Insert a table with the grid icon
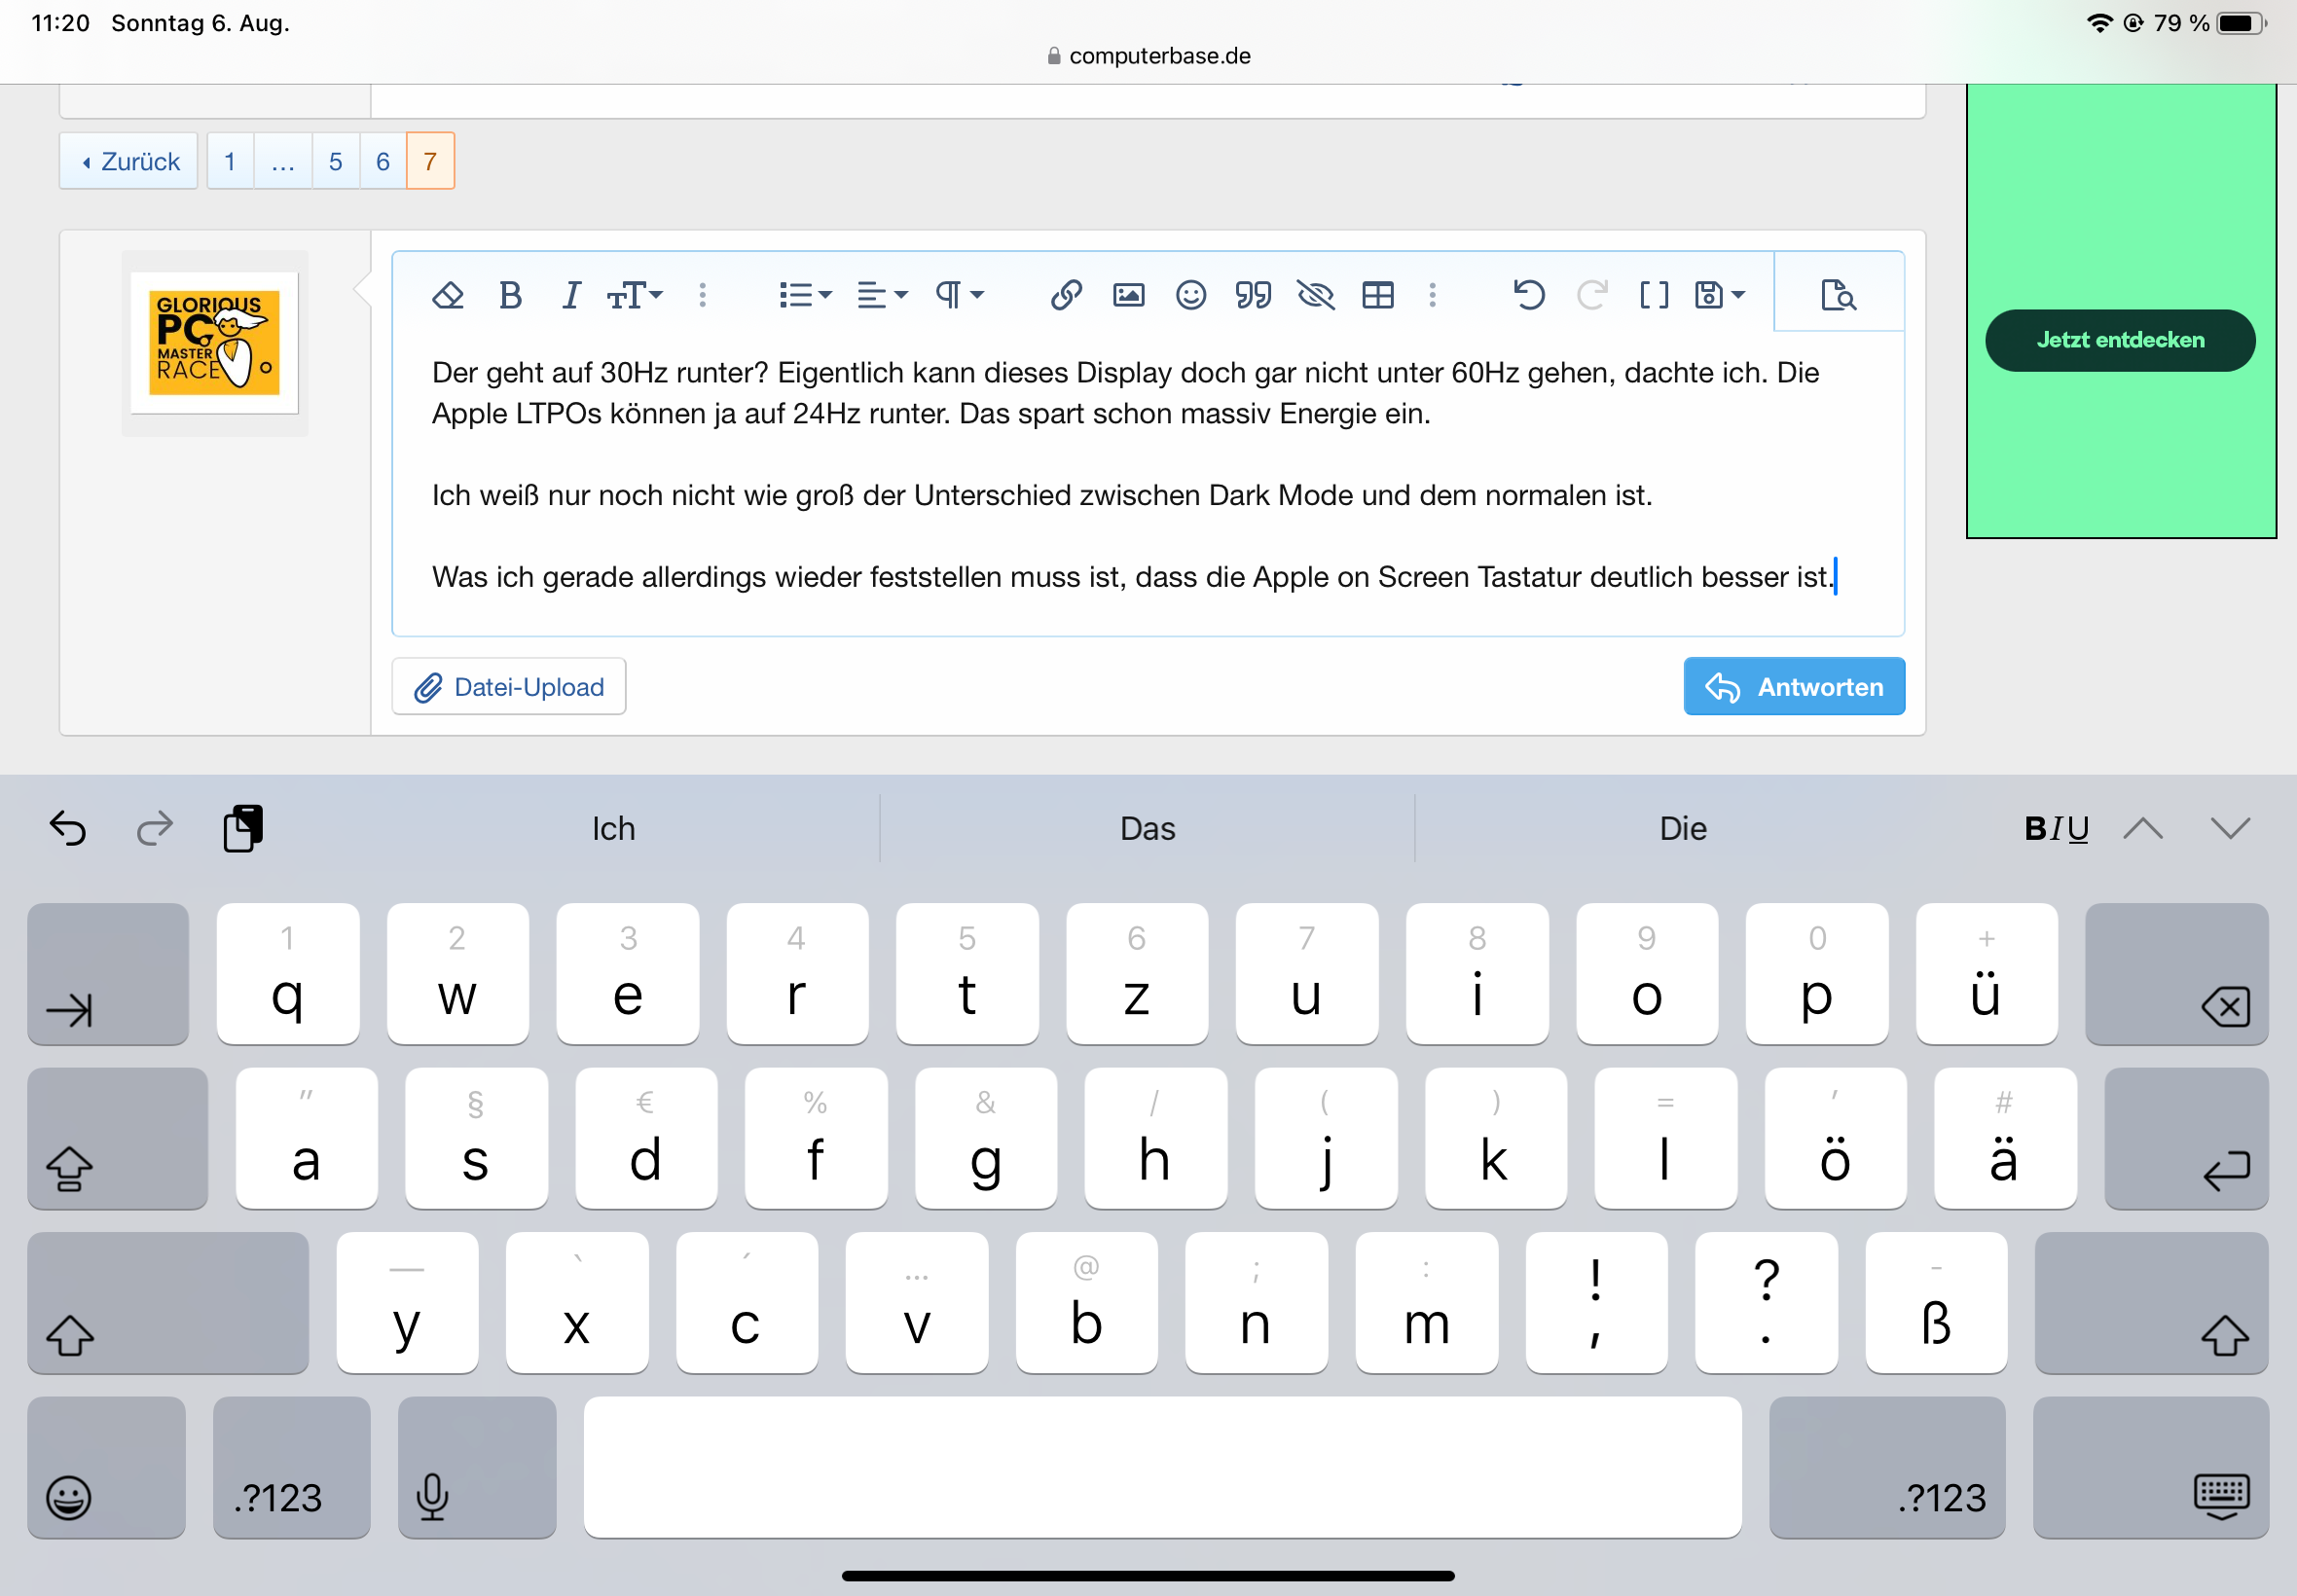Image resolution: width=2297 pixels, height=1596 pixels. pos(1377,295)
